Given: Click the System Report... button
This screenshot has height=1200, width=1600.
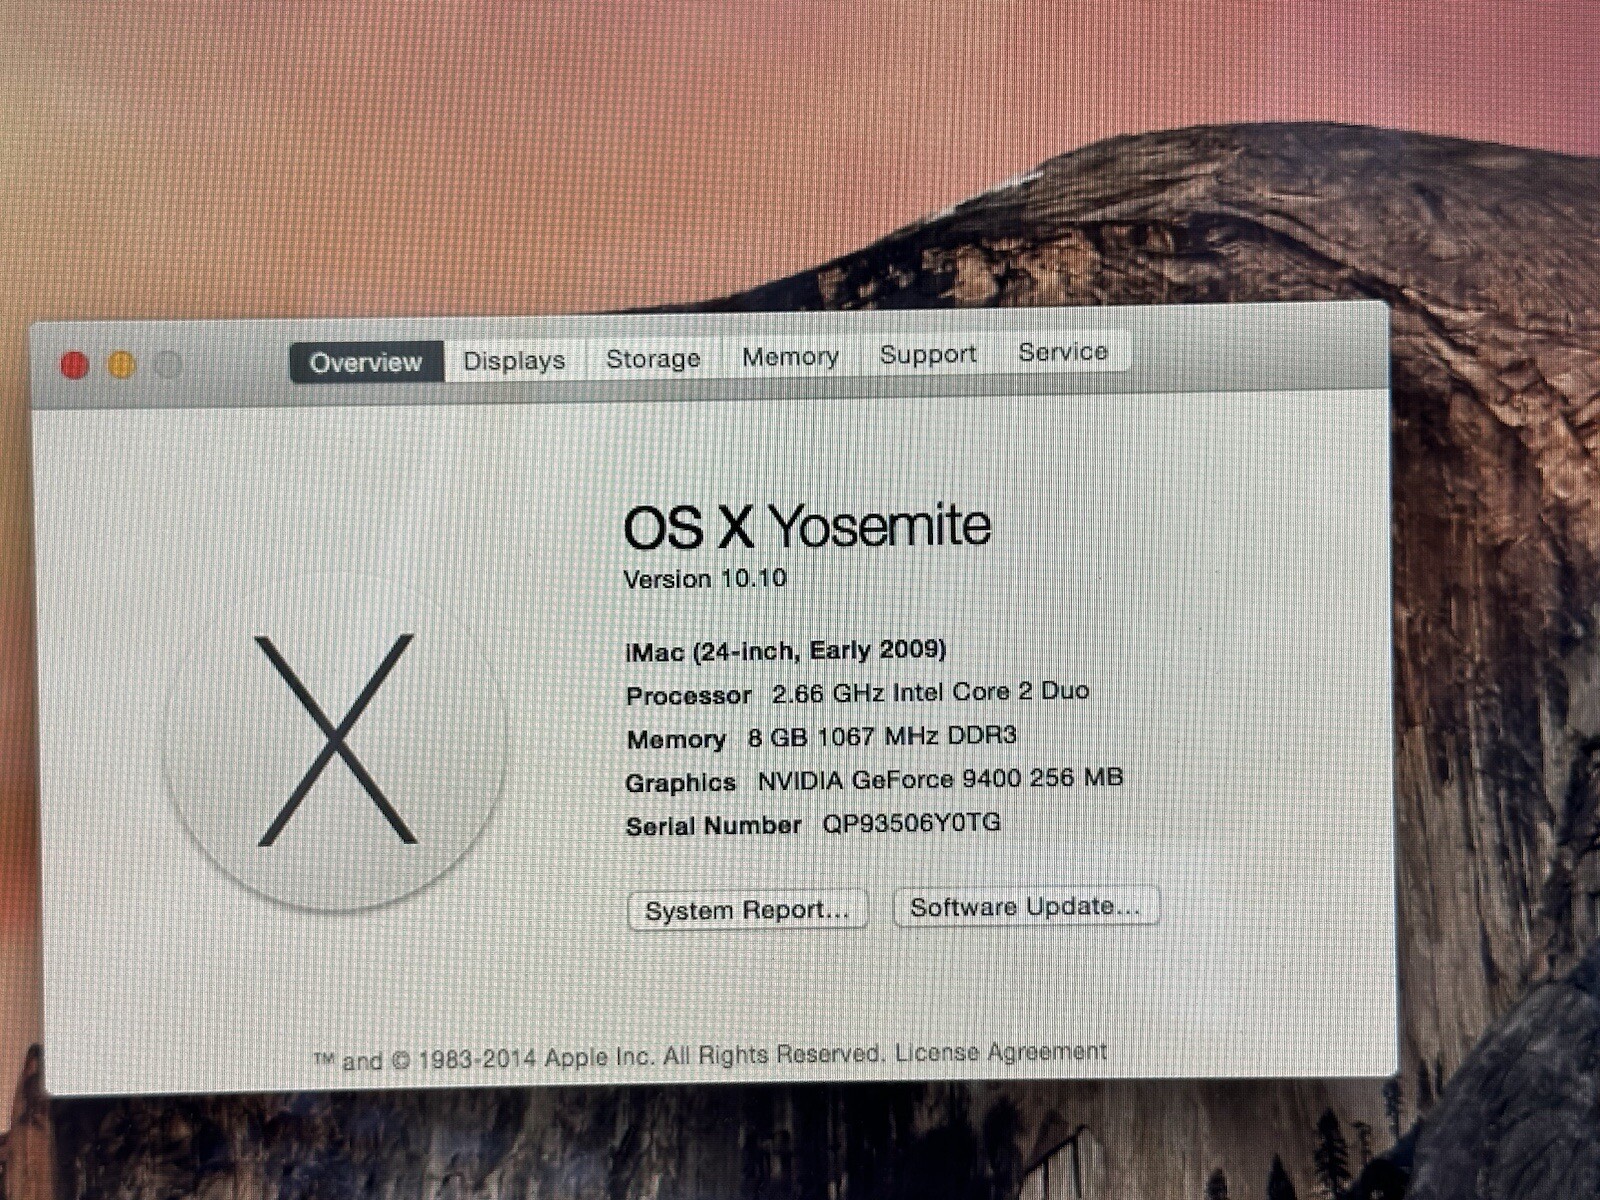Looking at the screenshot, I should tap(747, 910).
